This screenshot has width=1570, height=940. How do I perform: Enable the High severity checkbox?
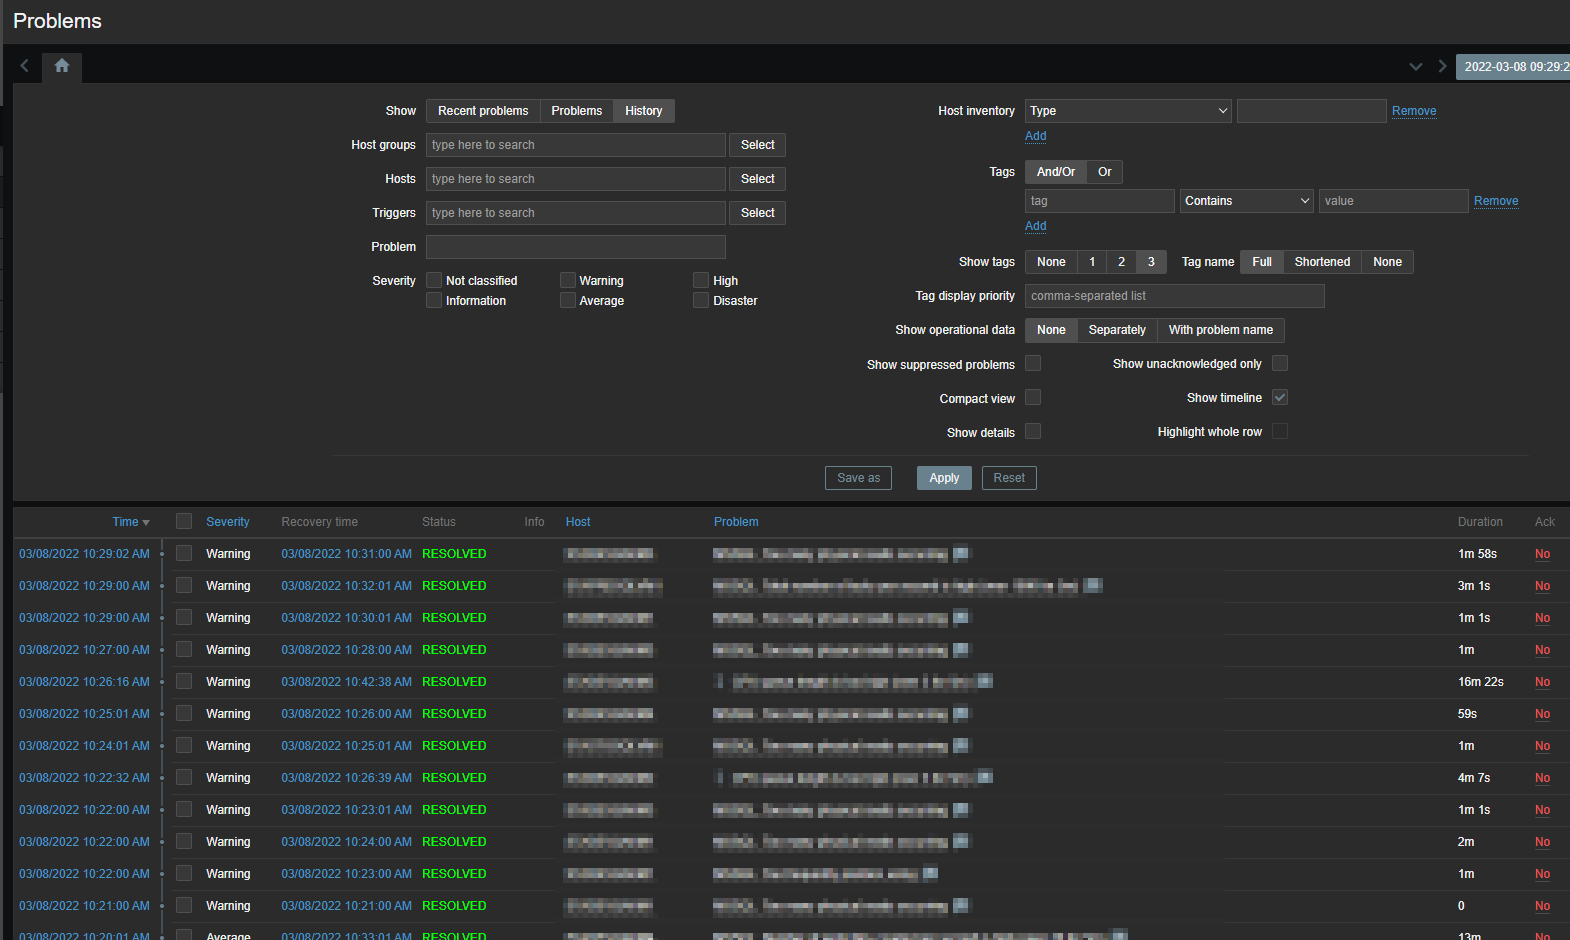(701, 280)
